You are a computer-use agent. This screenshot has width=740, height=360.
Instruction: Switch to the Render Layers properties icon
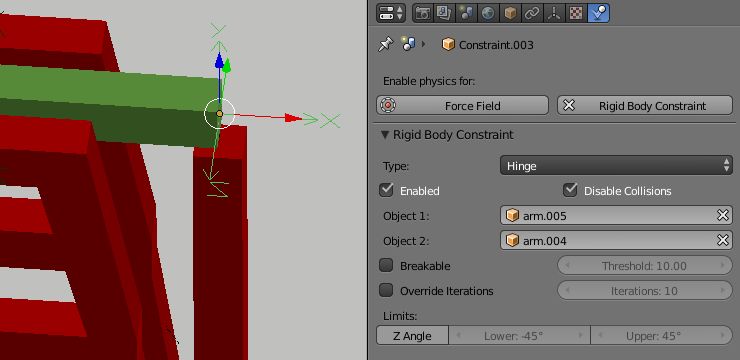(x=444, y=13)
